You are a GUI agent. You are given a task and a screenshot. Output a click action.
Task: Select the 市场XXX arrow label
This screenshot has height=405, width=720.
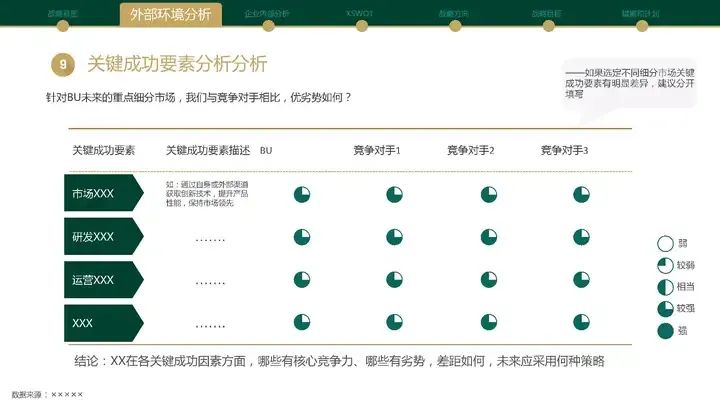tap(104, 193)
